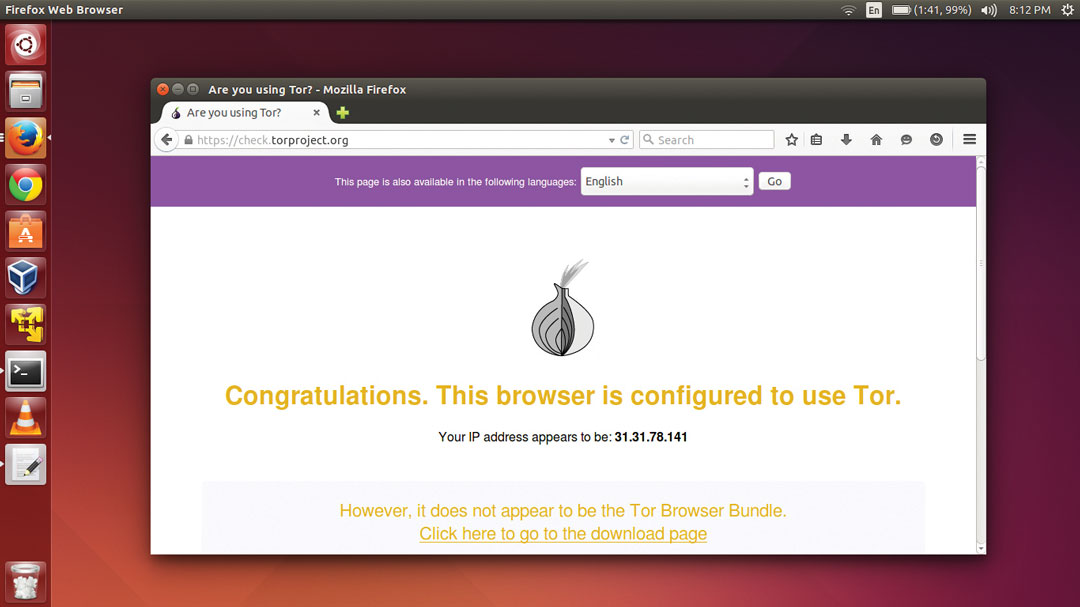Open the Trash in the launcher
Viewport: 1080px width, 607px height.
[25, 582]
